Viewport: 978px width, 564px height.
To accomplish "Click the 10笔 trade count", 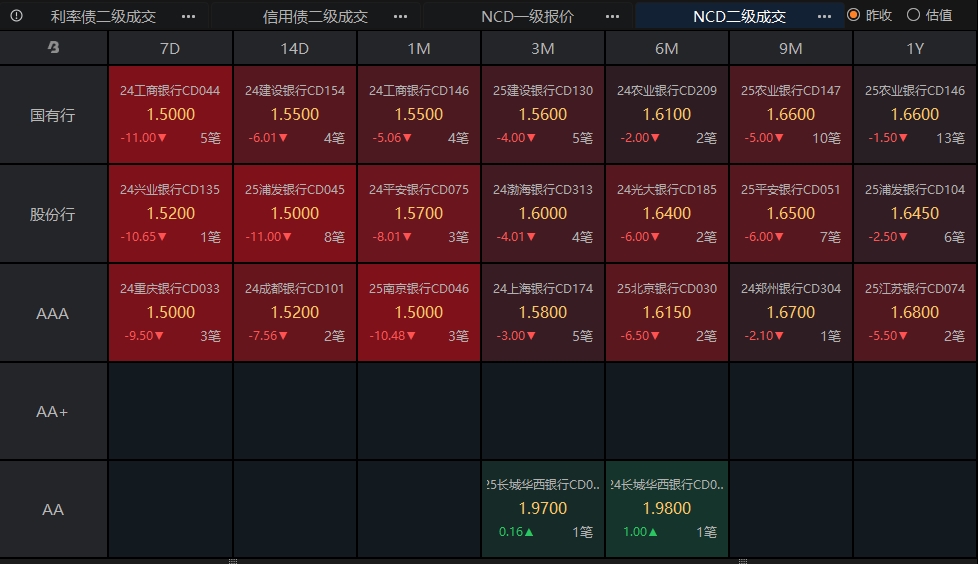I will pyautogui.click(x=826, y=138).
